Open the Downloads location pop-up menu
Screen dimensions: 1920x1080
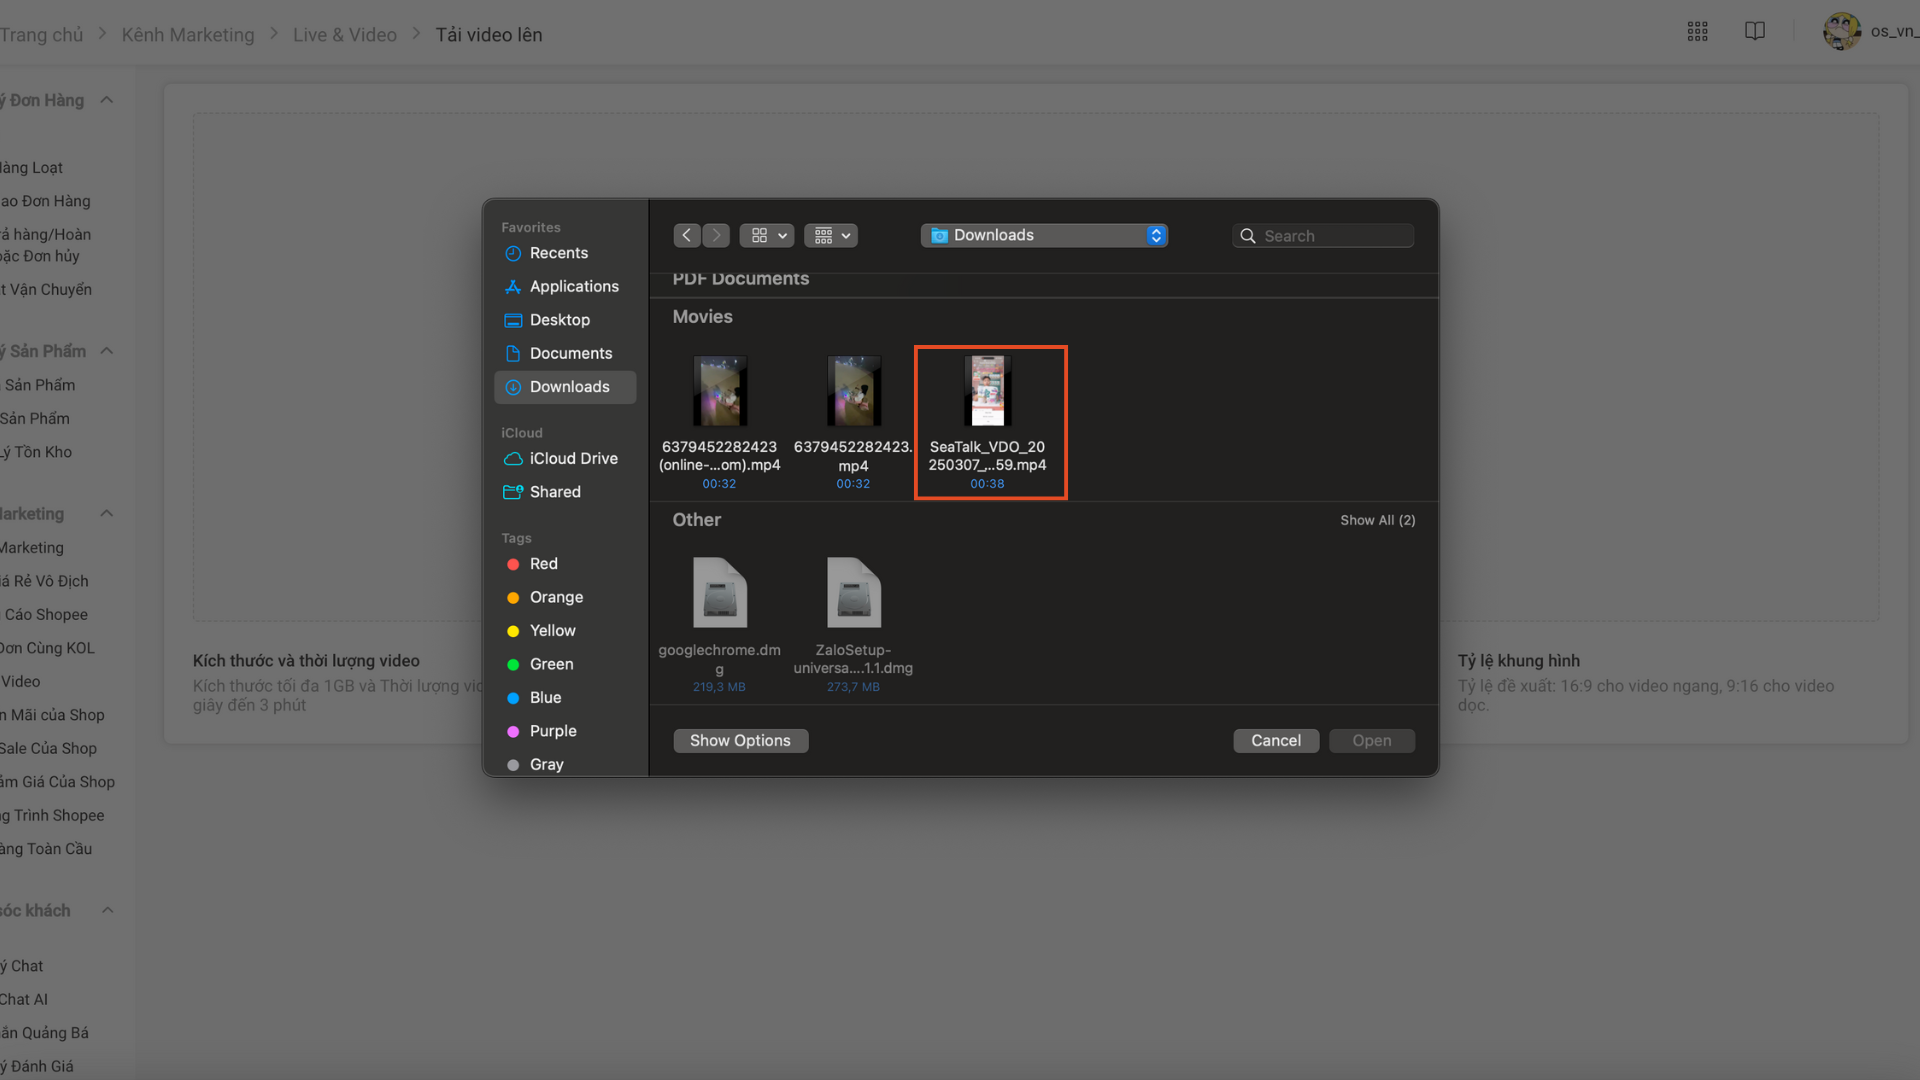pyautogui.click(x=1044, y=235)
